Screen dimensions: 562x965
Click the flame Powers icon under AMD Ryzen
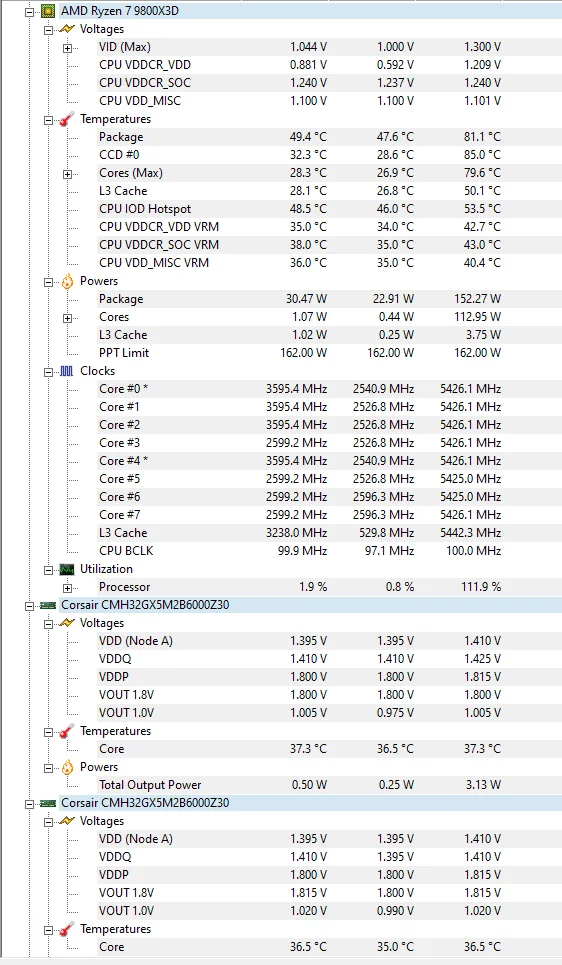click(x=67, y=281)
